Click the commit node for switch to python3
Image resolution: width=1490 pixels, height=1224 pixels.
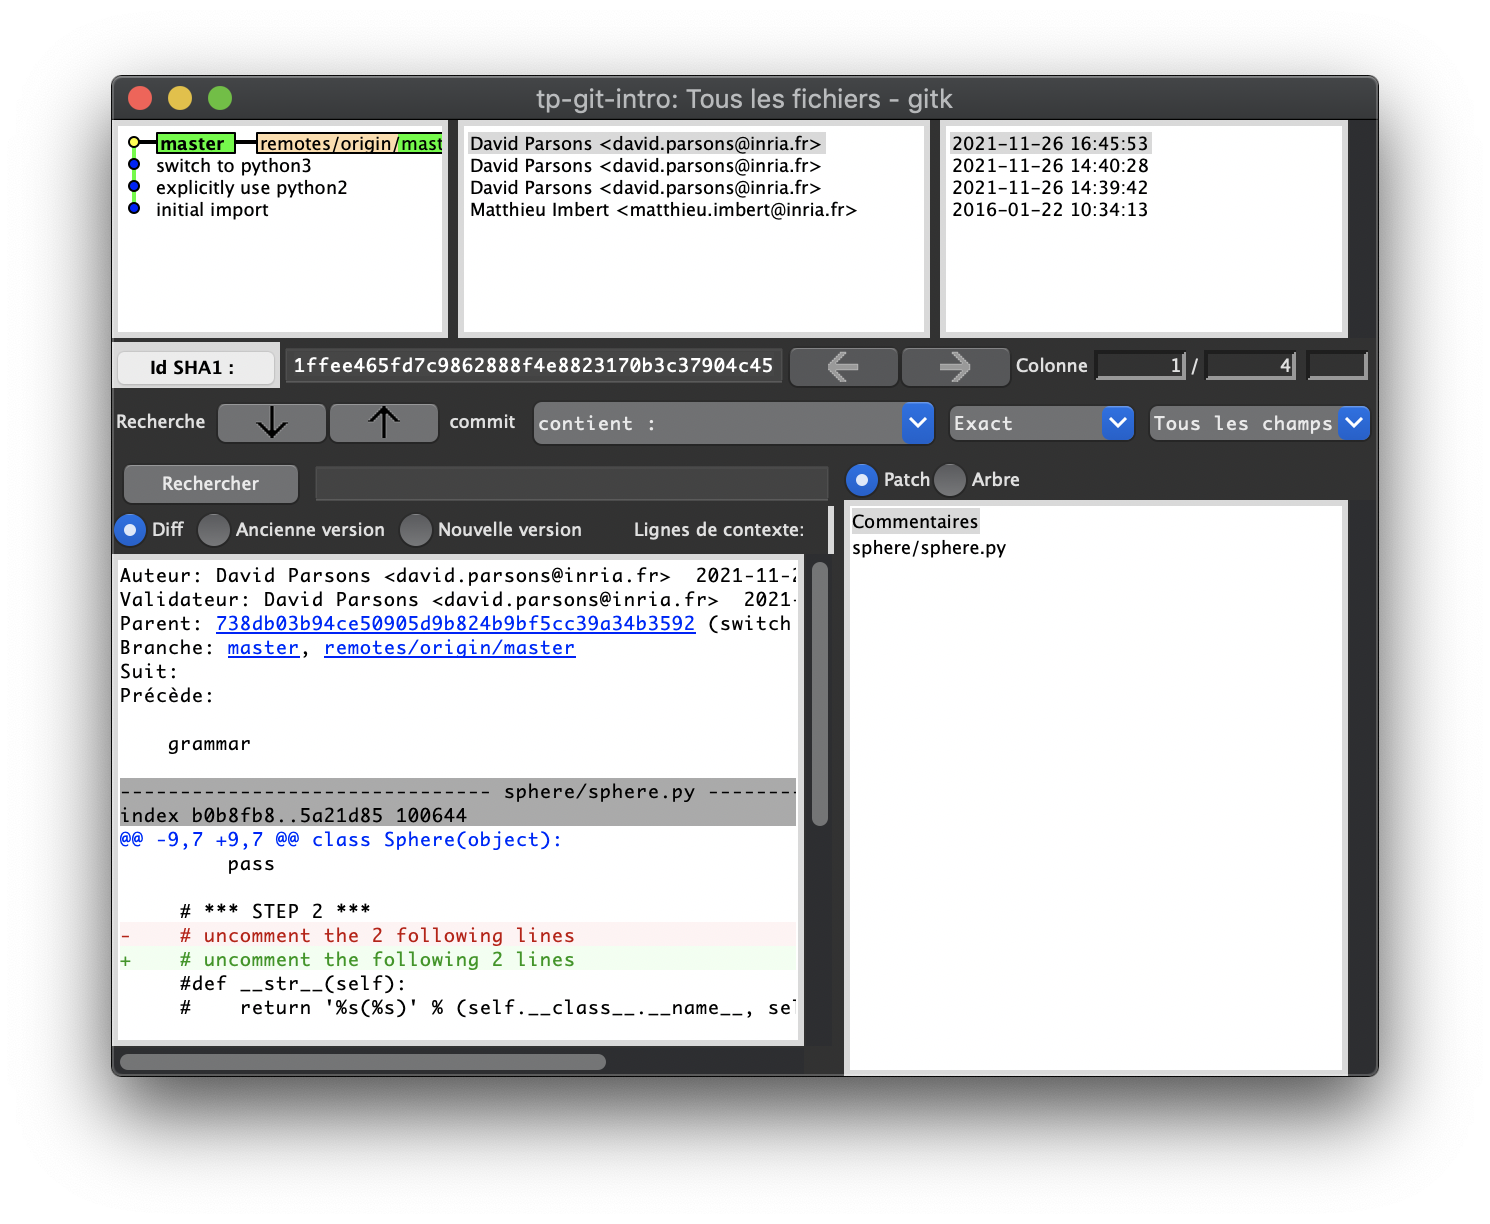click(134, 165)
